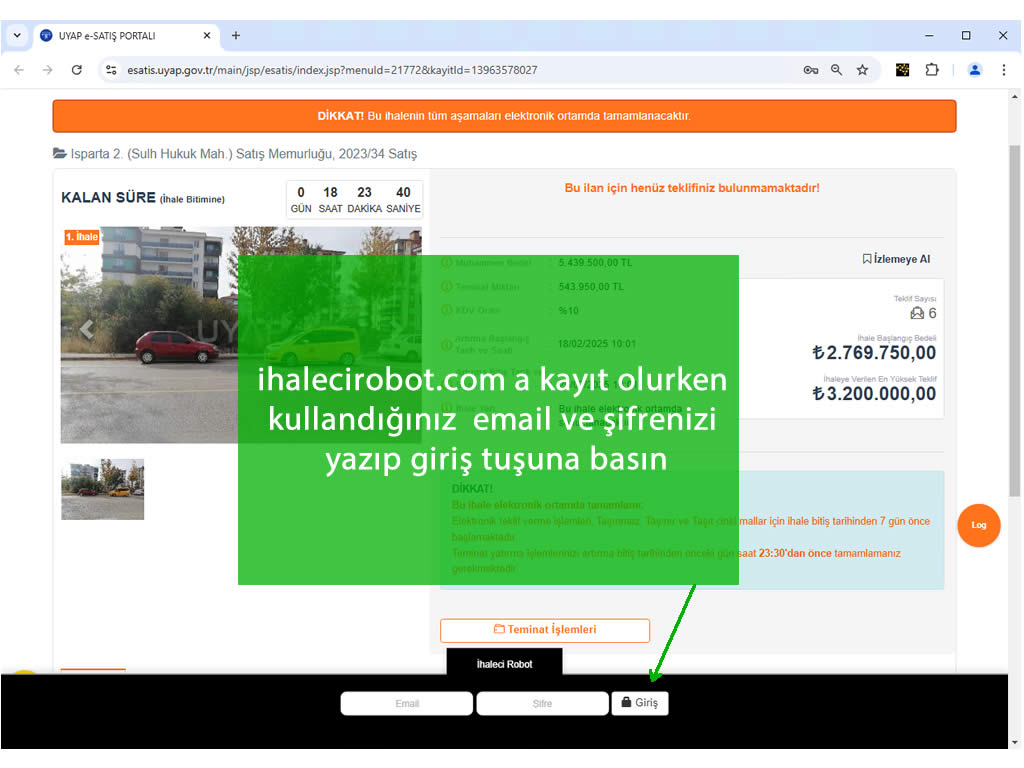Reload the page with the refresh icon
This screenshot has width=1024, height=768.
pyautogui.click(x=76, y=70)
